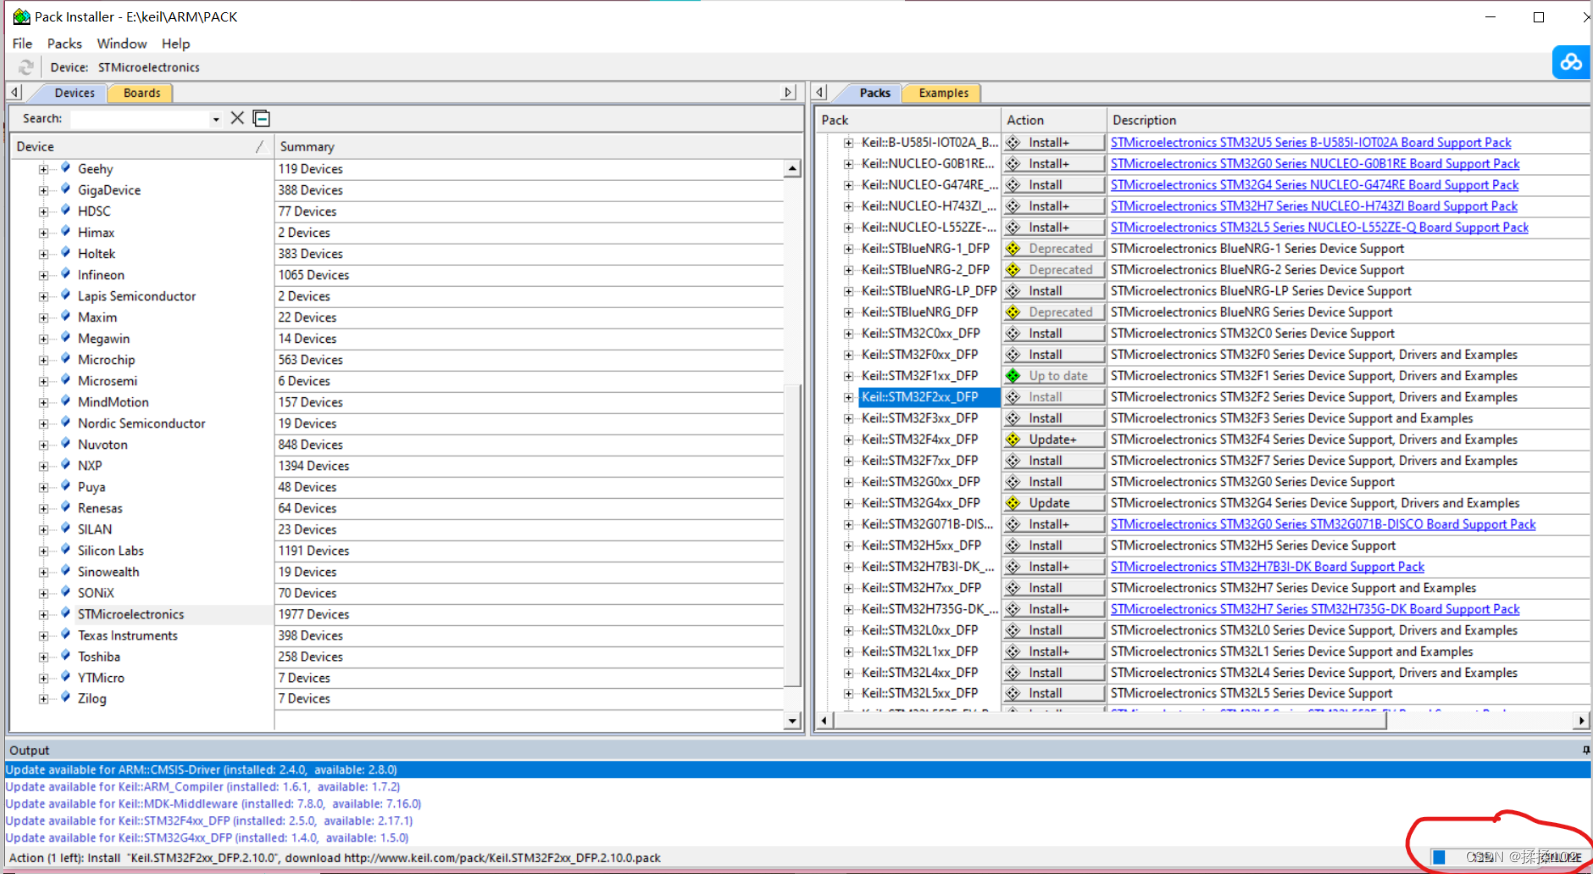Open the File menu

(22, 43)
